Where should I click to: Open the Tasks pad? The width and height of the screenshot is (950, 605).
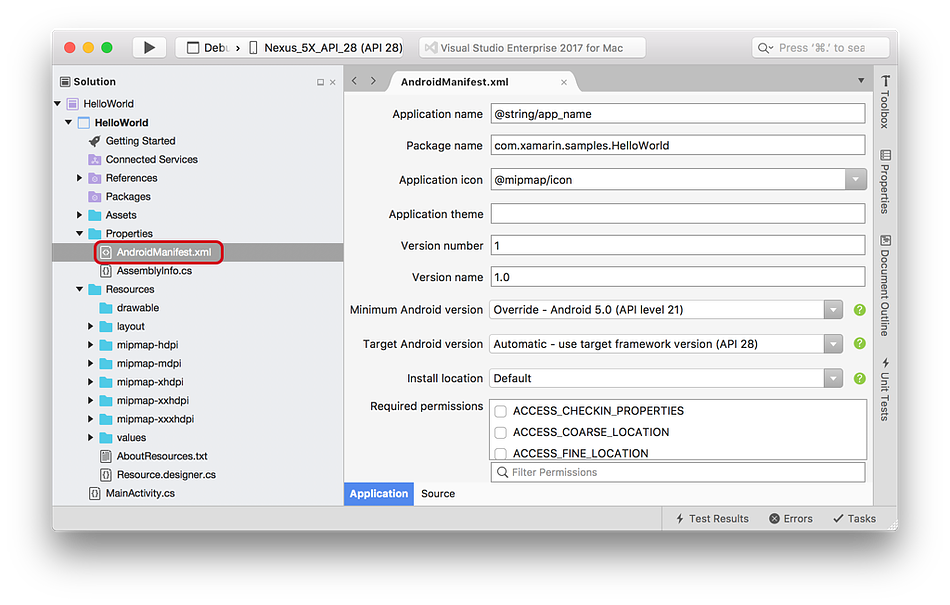pyautogui.click(x=854, y=519)
